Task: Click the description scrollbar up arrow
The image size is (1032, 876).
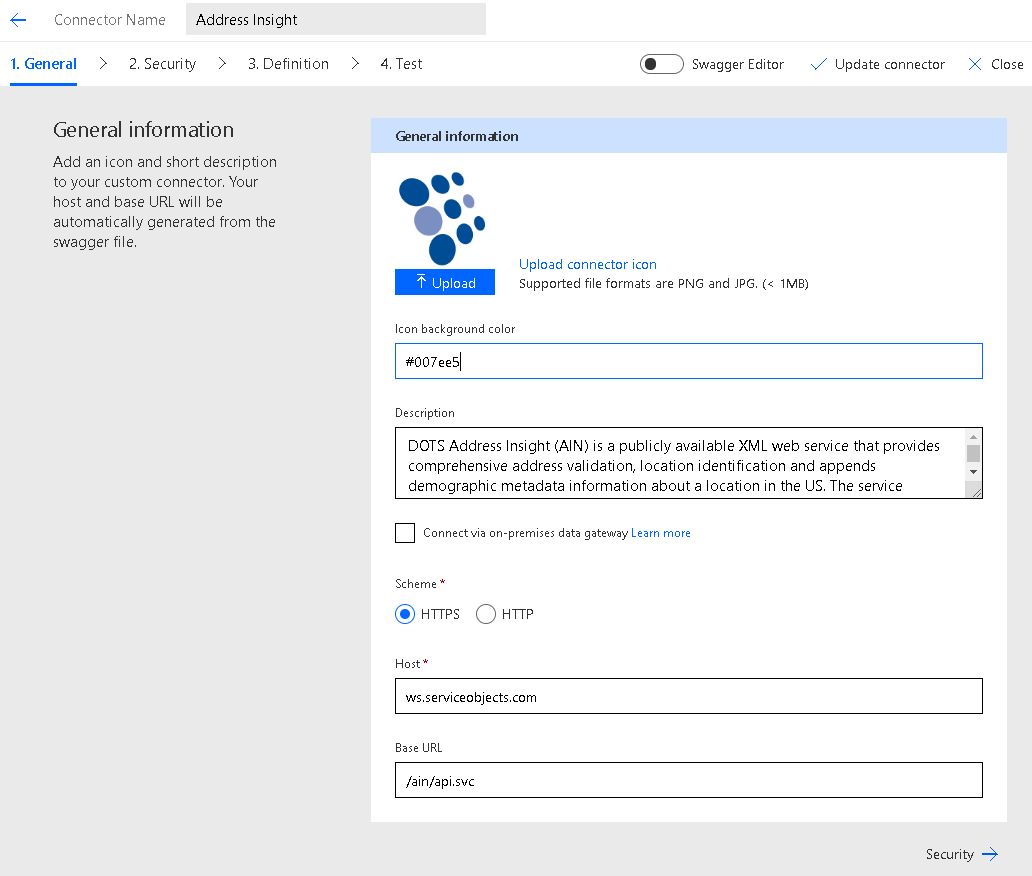Action: pyautogui.click(x=973, y=437)
